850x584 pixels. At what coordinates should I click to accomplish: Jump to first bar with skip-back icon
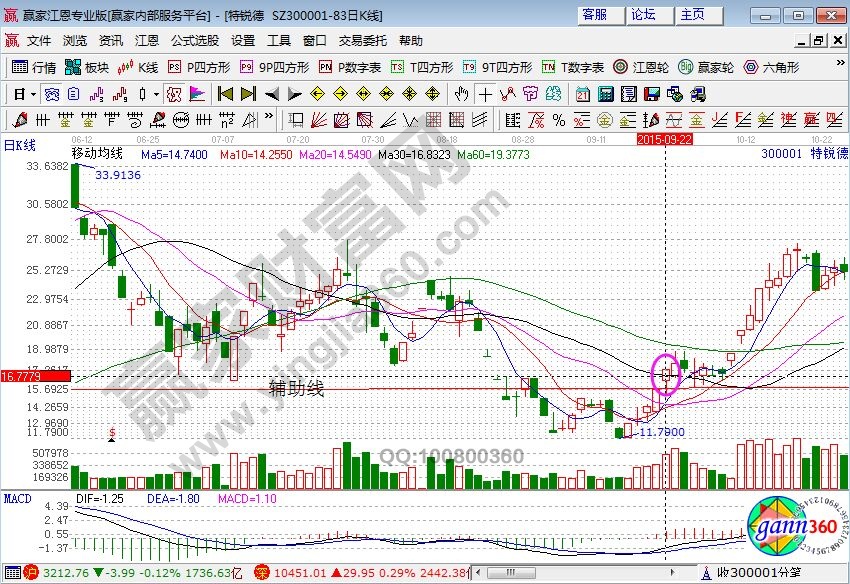point(225,94)
